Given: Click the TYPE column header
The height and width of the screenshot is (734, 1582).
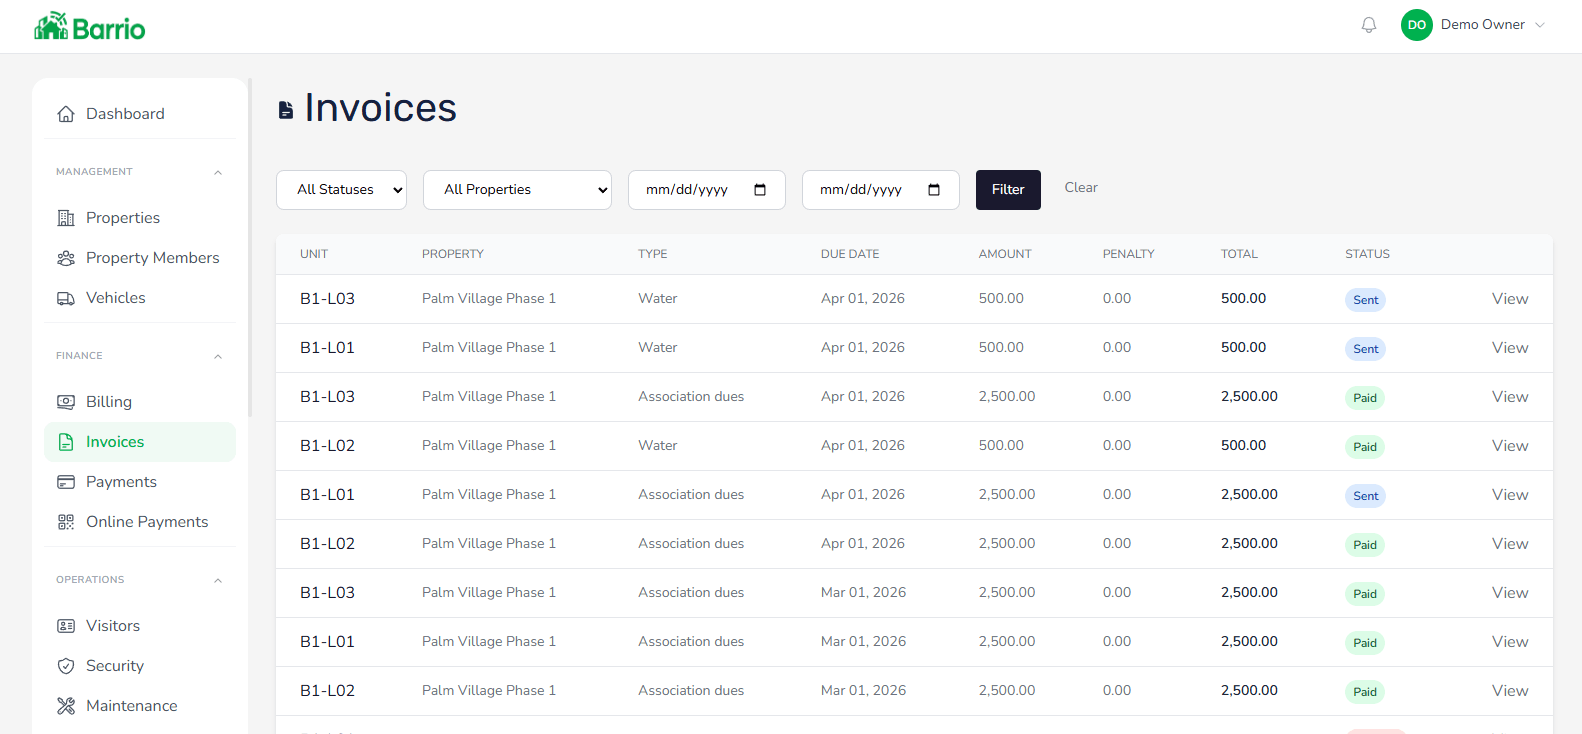Looking at the screenshot, I should point(653,254).
